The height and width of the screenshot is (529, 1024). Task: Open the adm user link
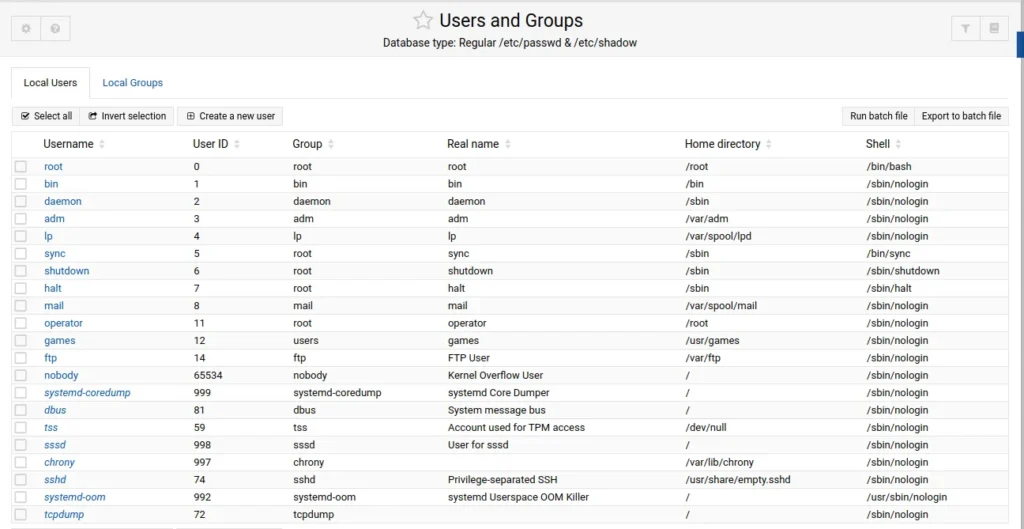pos(54,219)
